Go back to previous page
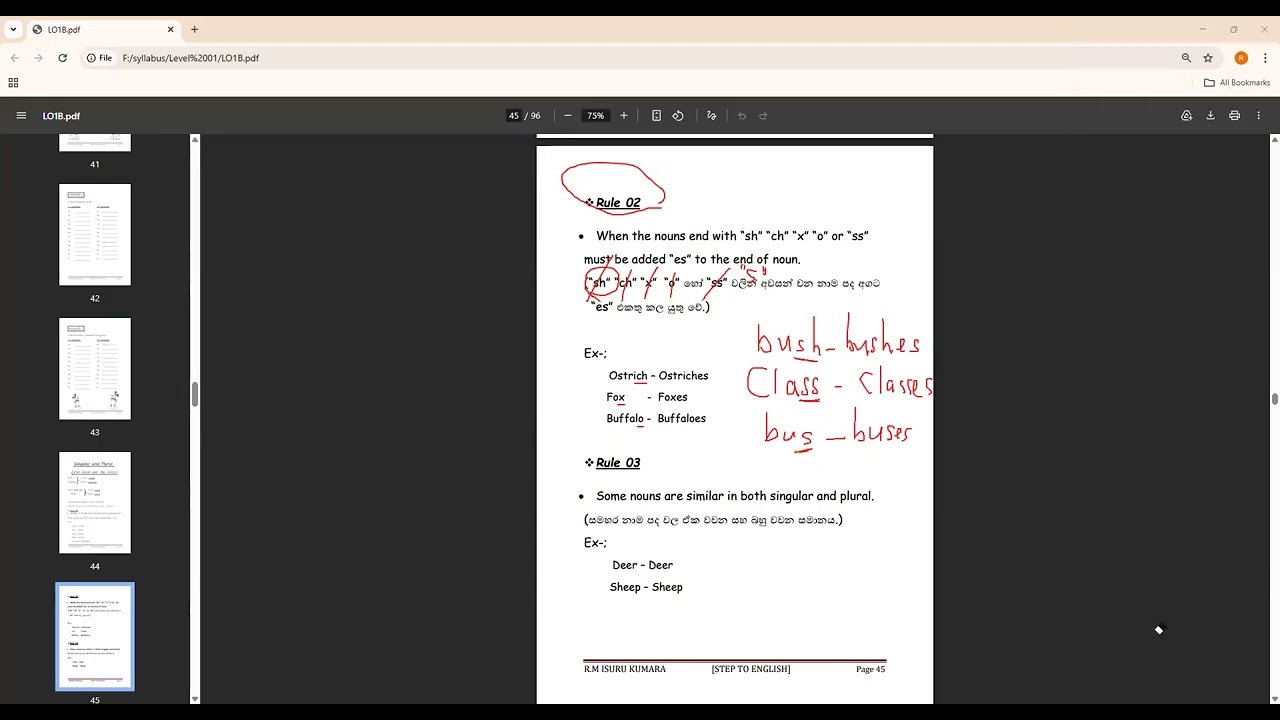The width and height of the screenshot is (1280, 720). [15, 58]
